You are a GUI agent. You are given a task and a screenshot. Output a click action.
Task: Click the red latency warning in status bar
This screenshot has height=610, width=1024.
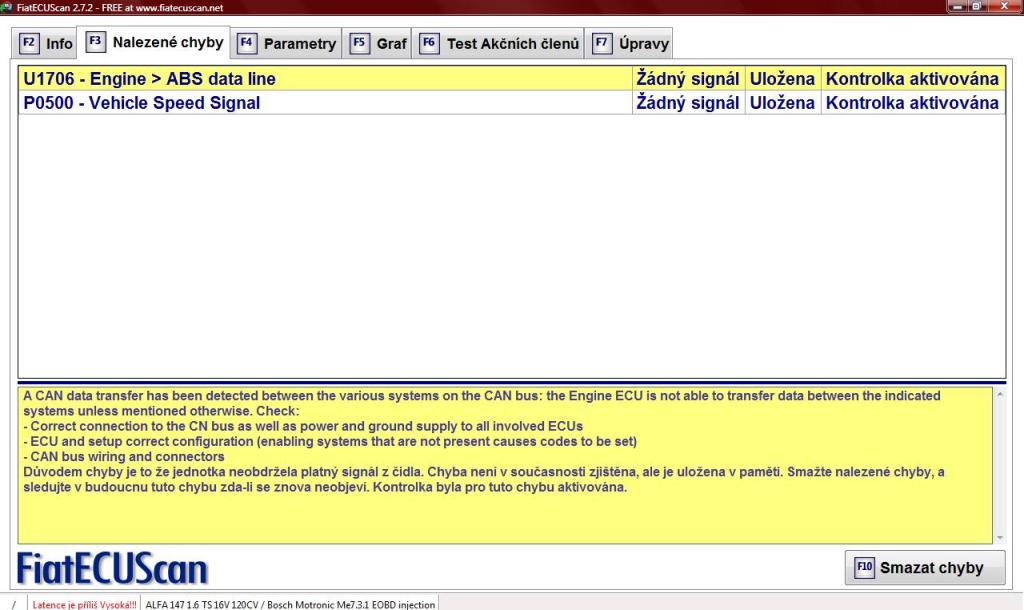(x=84, y=604)
